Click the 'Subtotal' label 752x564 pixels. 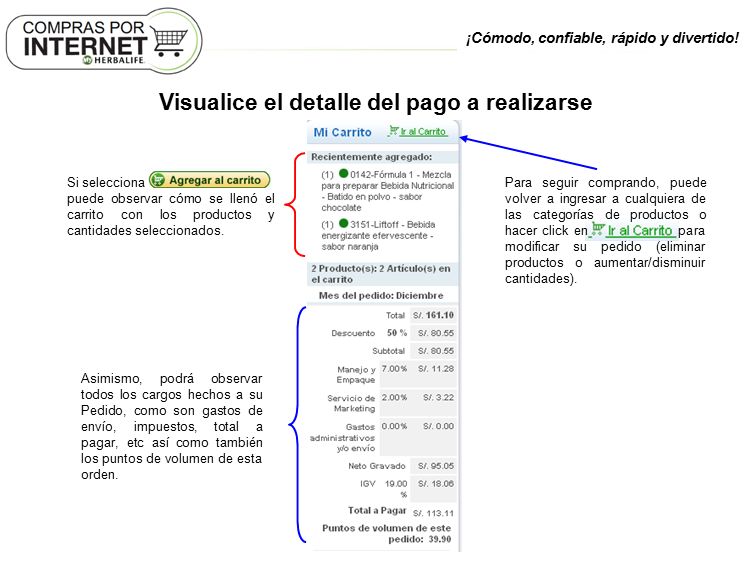388,351
